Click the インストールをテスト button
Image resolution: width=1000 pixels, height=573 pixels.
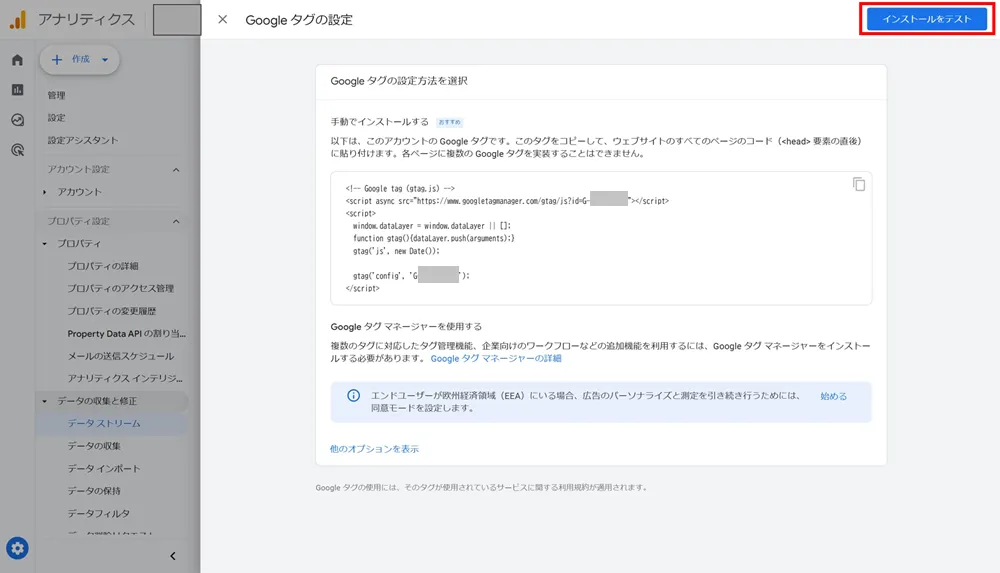(927, 19)
